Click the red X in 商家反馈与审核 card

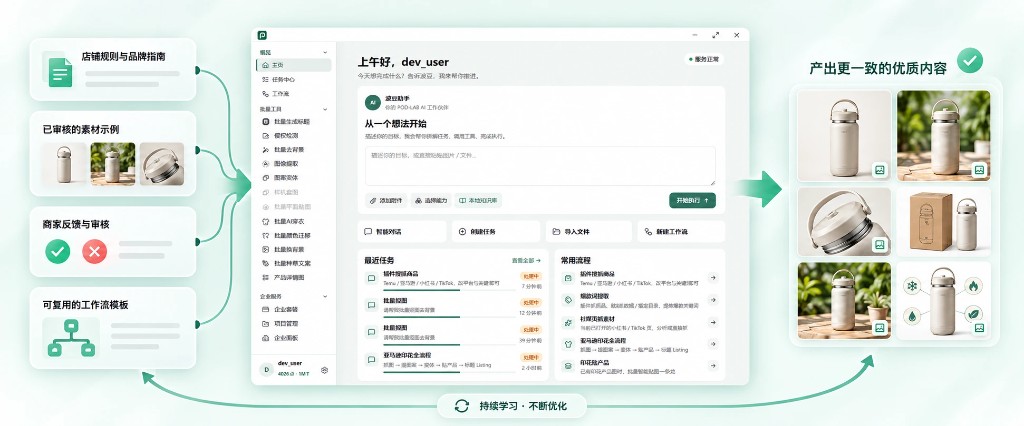point(95,252)
